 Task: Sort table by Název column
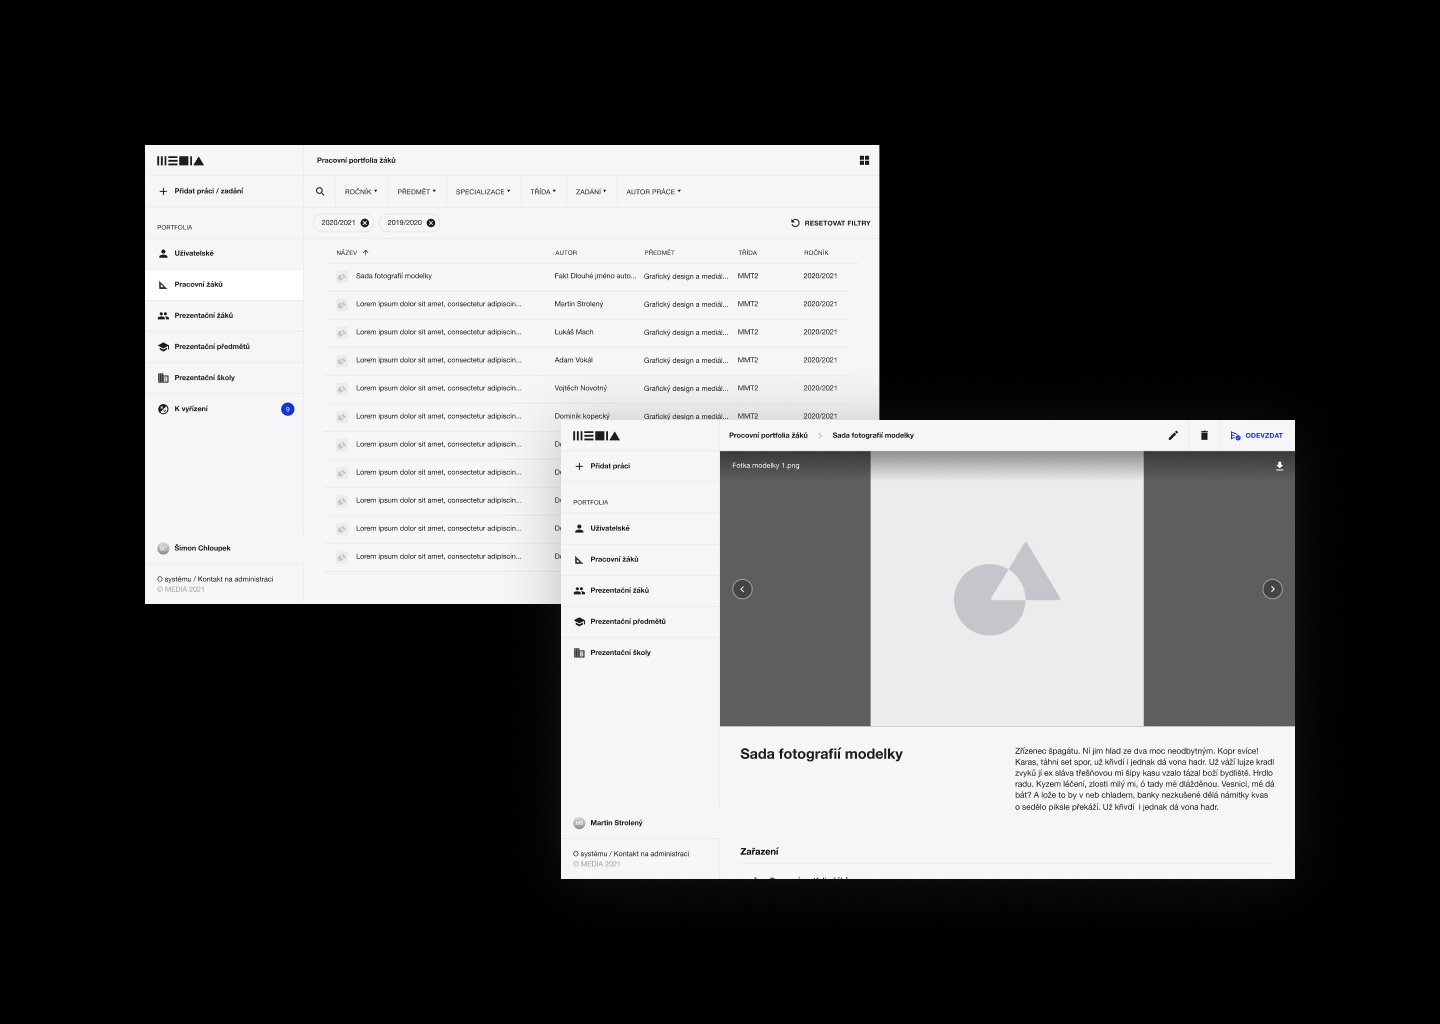[348, 253]
